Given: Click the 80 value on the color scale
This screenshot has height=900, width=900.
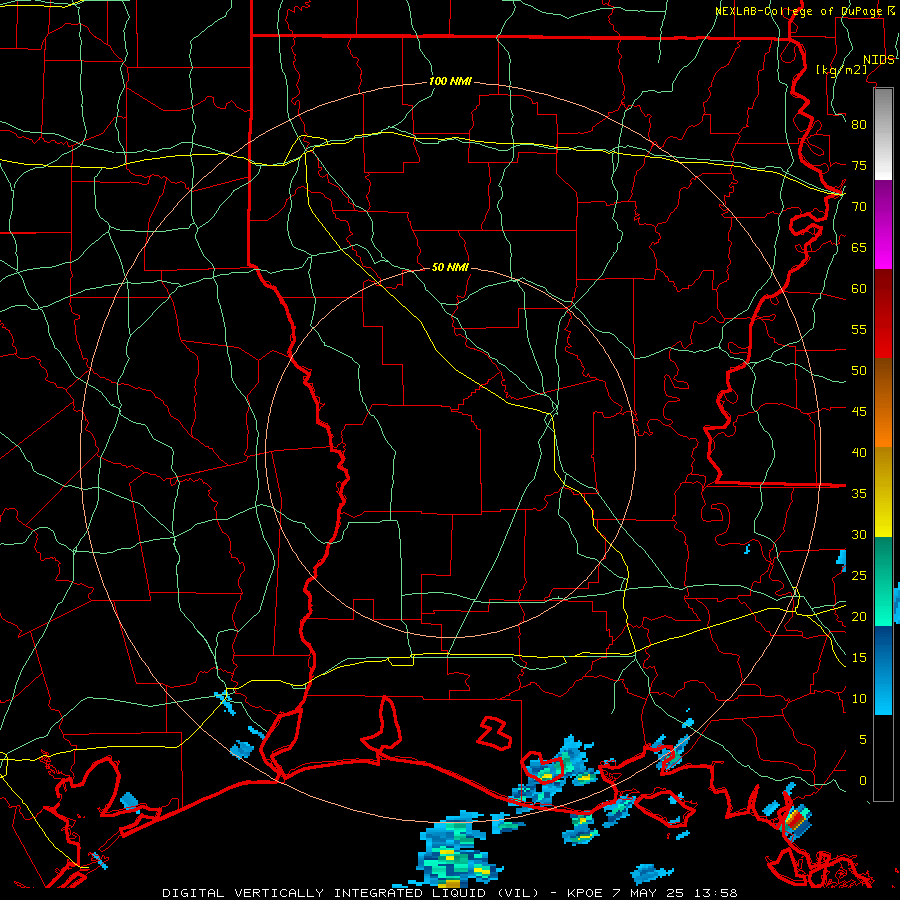Looking at the screenshot, I should (x=859, y=125).
